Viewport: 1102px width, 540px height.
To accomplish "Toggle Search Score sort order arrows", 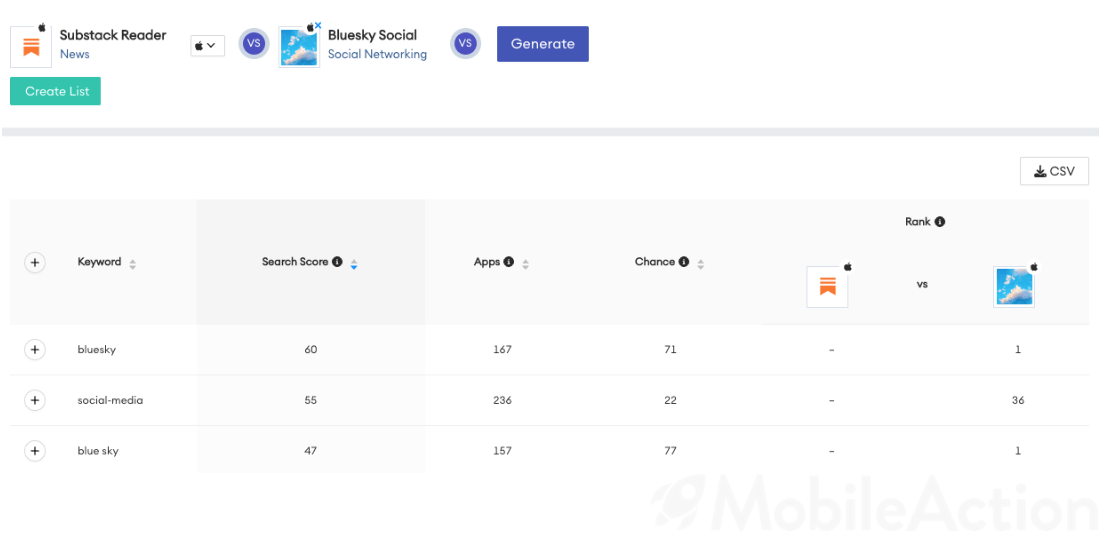I will [x=354, y=264].
